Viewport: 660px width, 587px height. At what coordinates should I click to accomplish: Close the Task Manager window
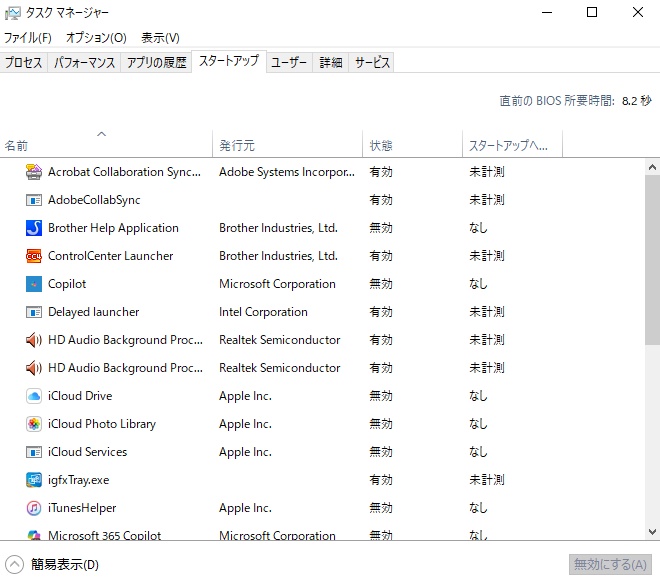[x=638, y=13]
